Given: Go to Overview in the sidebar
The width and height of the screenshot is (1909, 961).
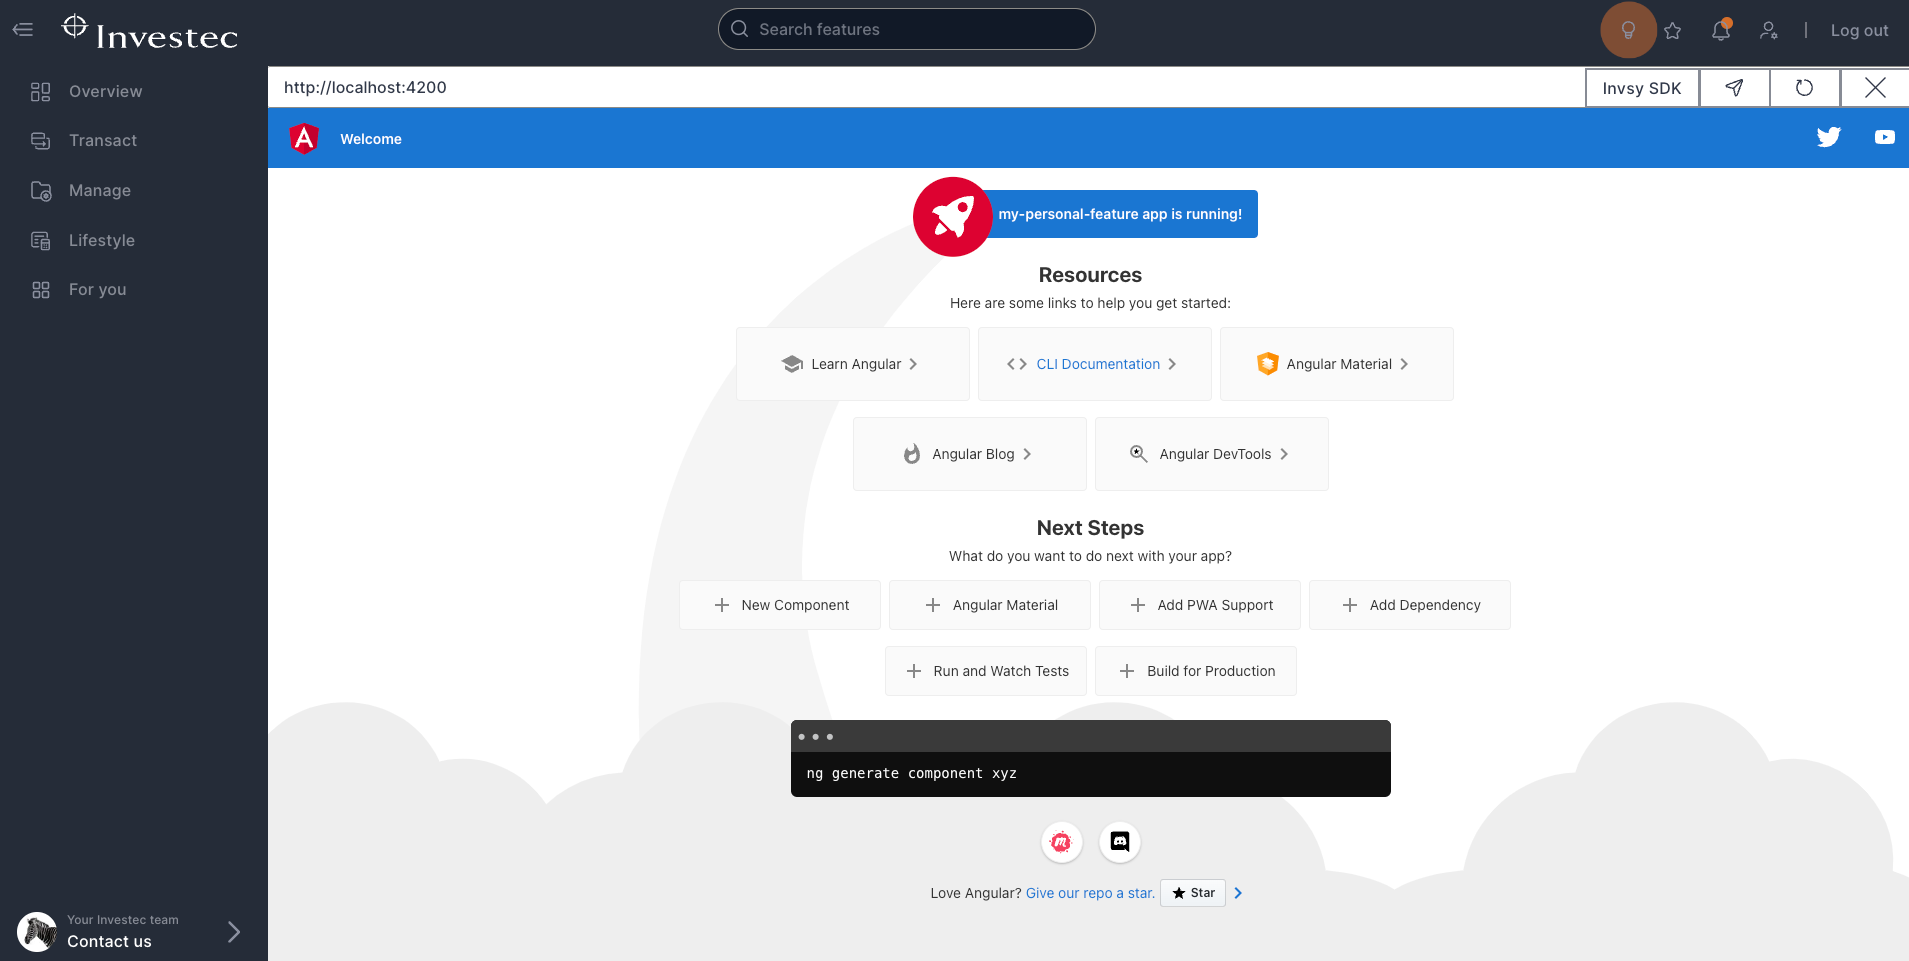Looking at the screenshot, I should click(105, 92).
